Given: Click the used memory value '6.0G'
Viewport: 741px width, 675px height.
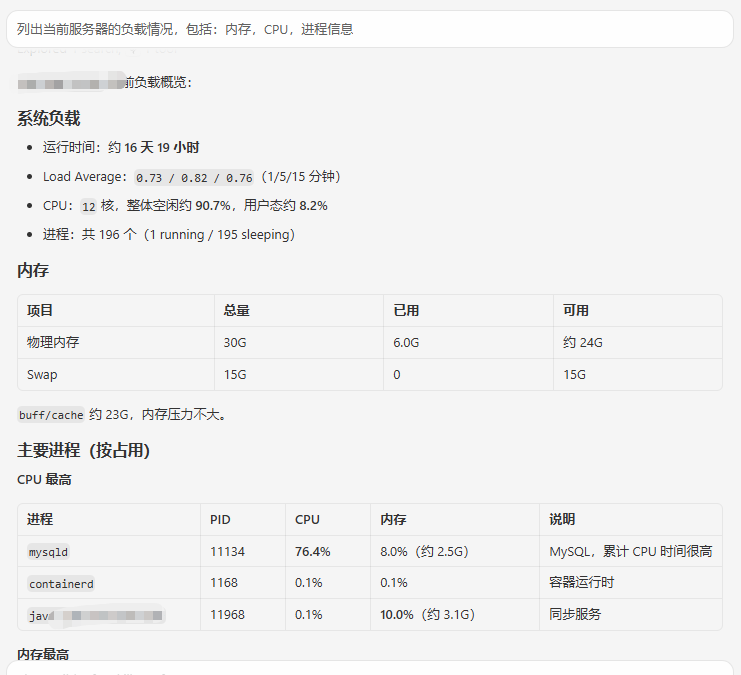Looking at the screenshot, I should [406, 343].
